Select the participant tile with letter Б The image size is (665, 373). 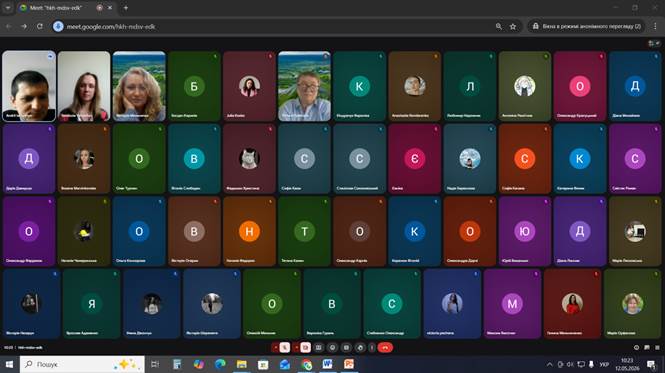click(x=194, y=86)
